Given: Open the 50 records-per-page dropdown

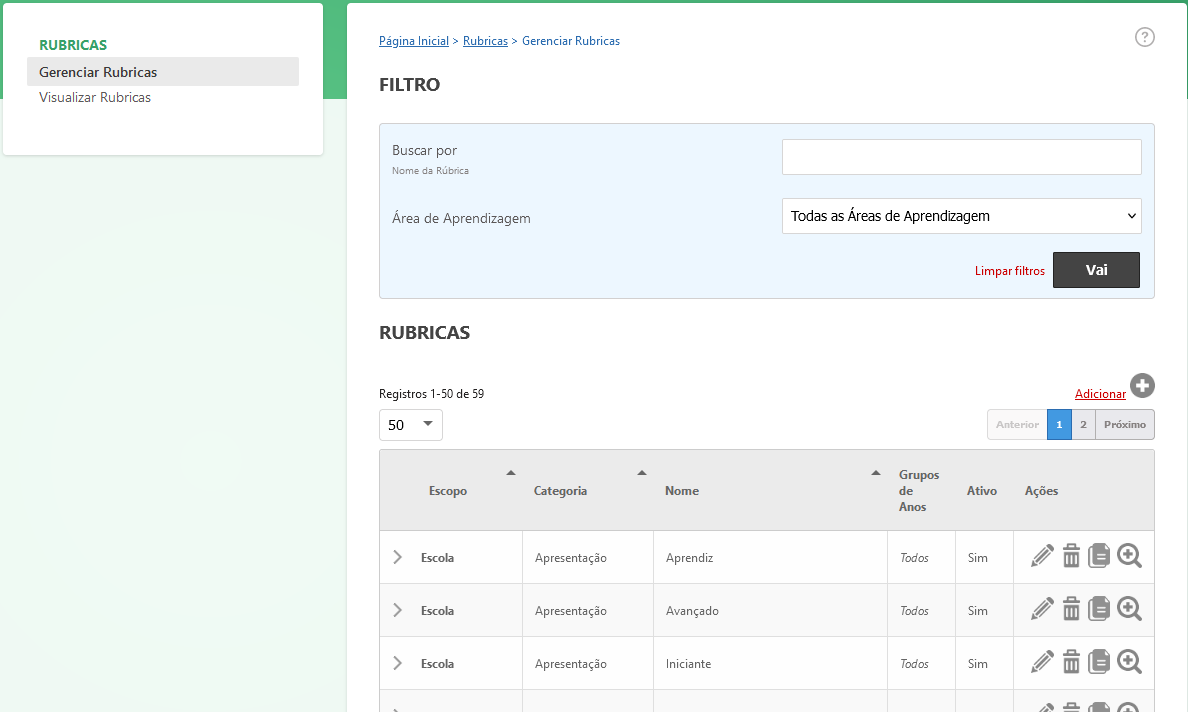Looking at the screenshot, I should tap(411, 425).
